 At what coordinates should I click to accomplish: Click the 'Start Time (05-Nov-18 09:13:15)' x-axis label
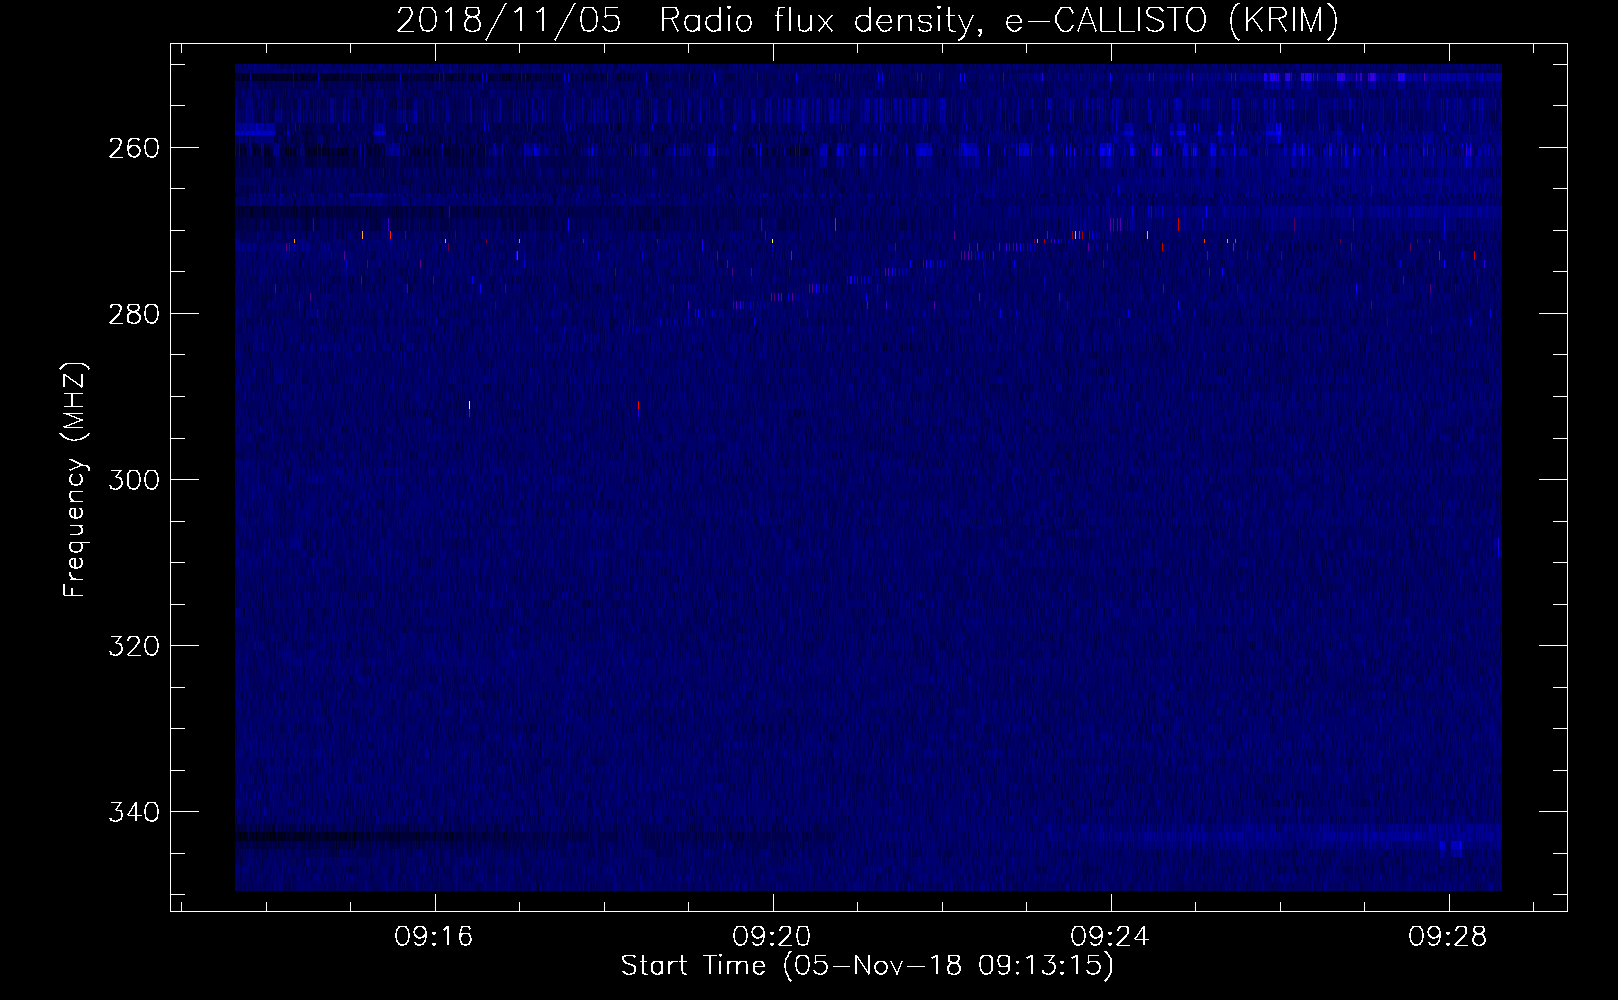tap(867, 966)
